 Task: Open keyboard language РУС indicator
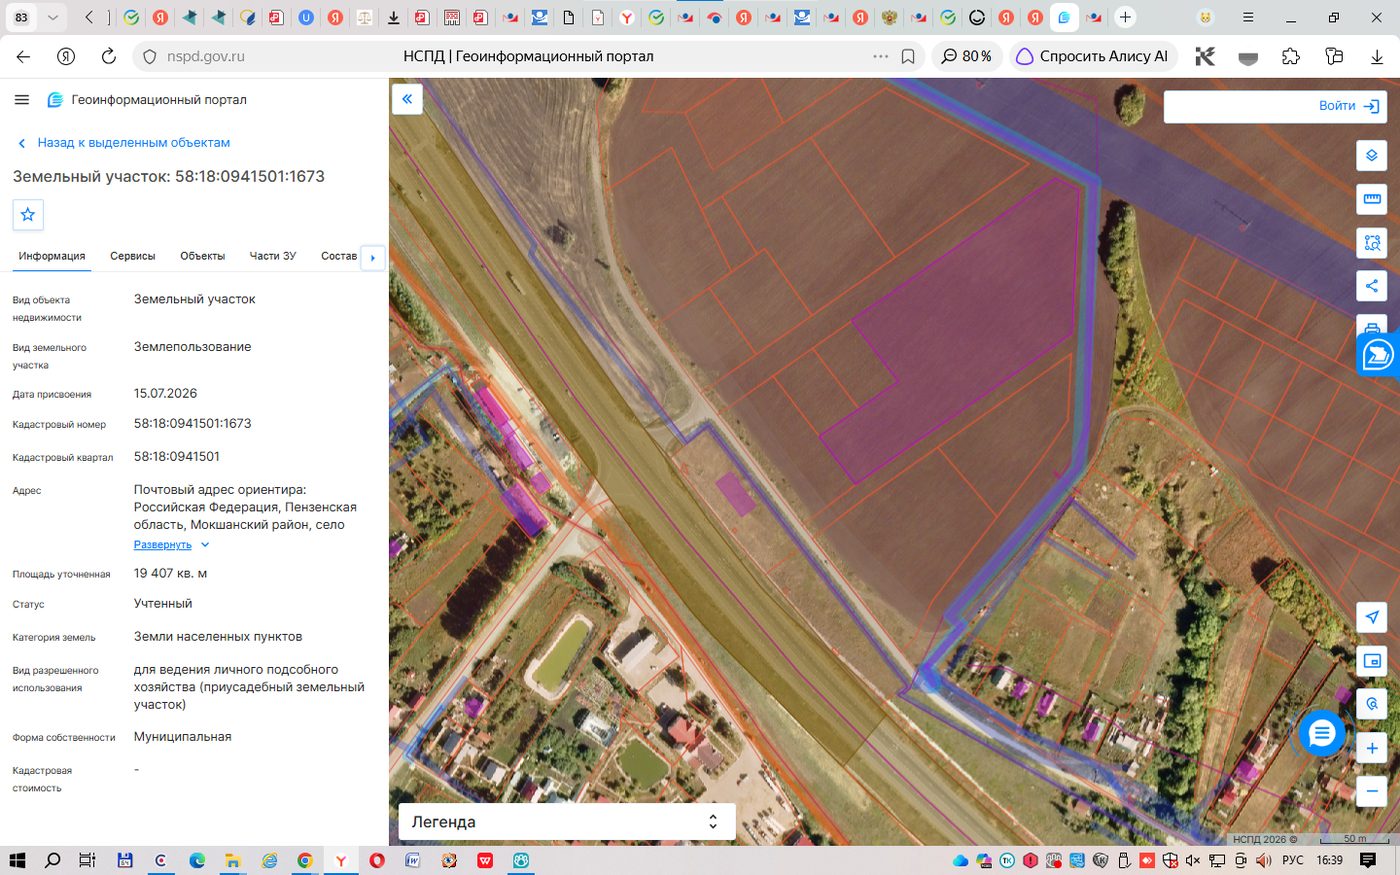tap(1293, 860)
